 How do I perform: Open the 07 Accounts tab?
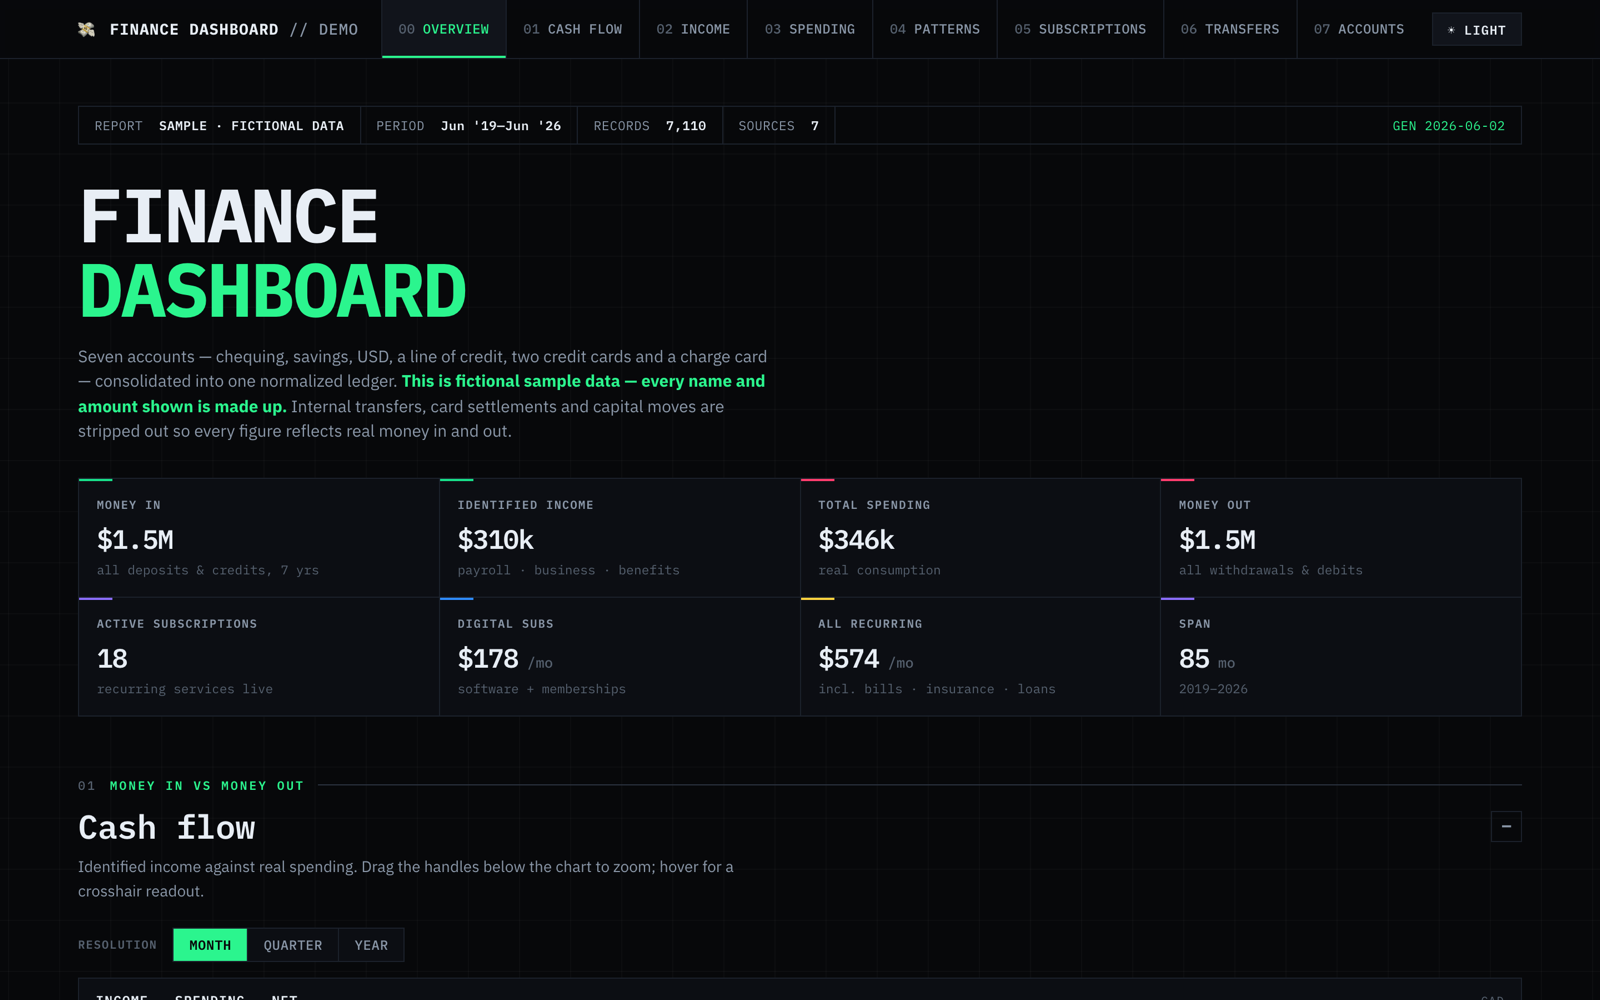click(x=1359, y=29)
